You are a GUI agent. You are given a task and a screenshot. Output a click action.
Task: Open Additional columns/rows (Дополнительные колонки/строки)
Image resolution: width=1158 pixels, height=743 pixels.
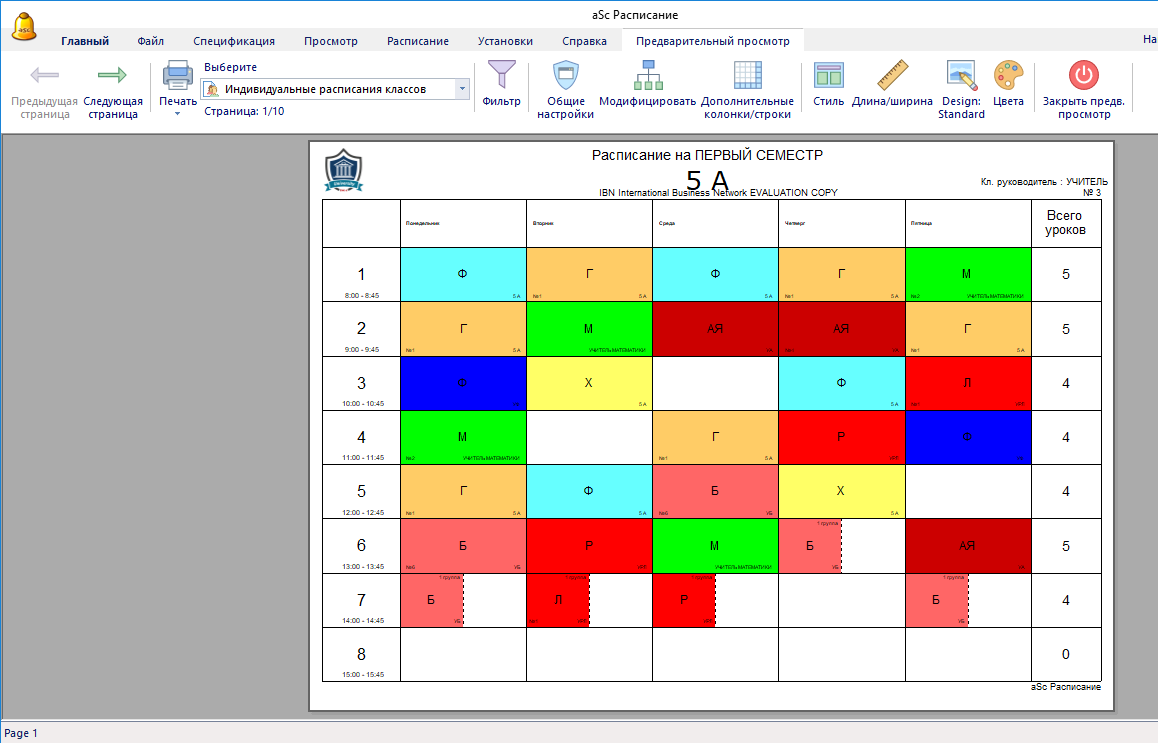tap(747, 76)
